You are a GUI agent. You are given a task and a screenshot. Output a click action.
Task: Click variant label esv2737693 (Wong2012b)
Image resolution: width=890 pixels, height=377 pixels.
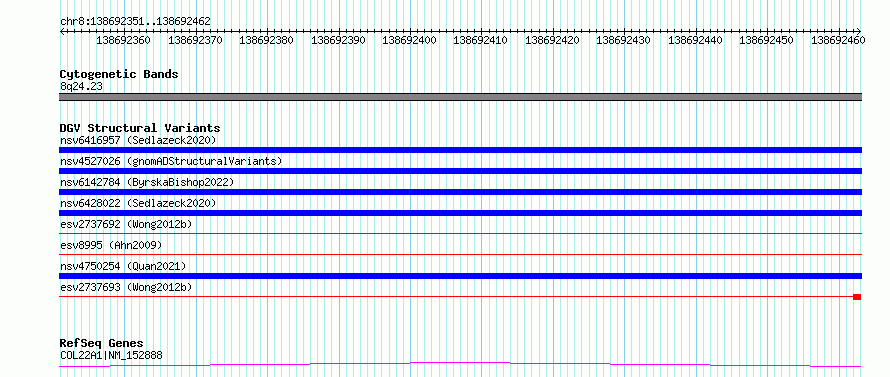tap(126, 287)
